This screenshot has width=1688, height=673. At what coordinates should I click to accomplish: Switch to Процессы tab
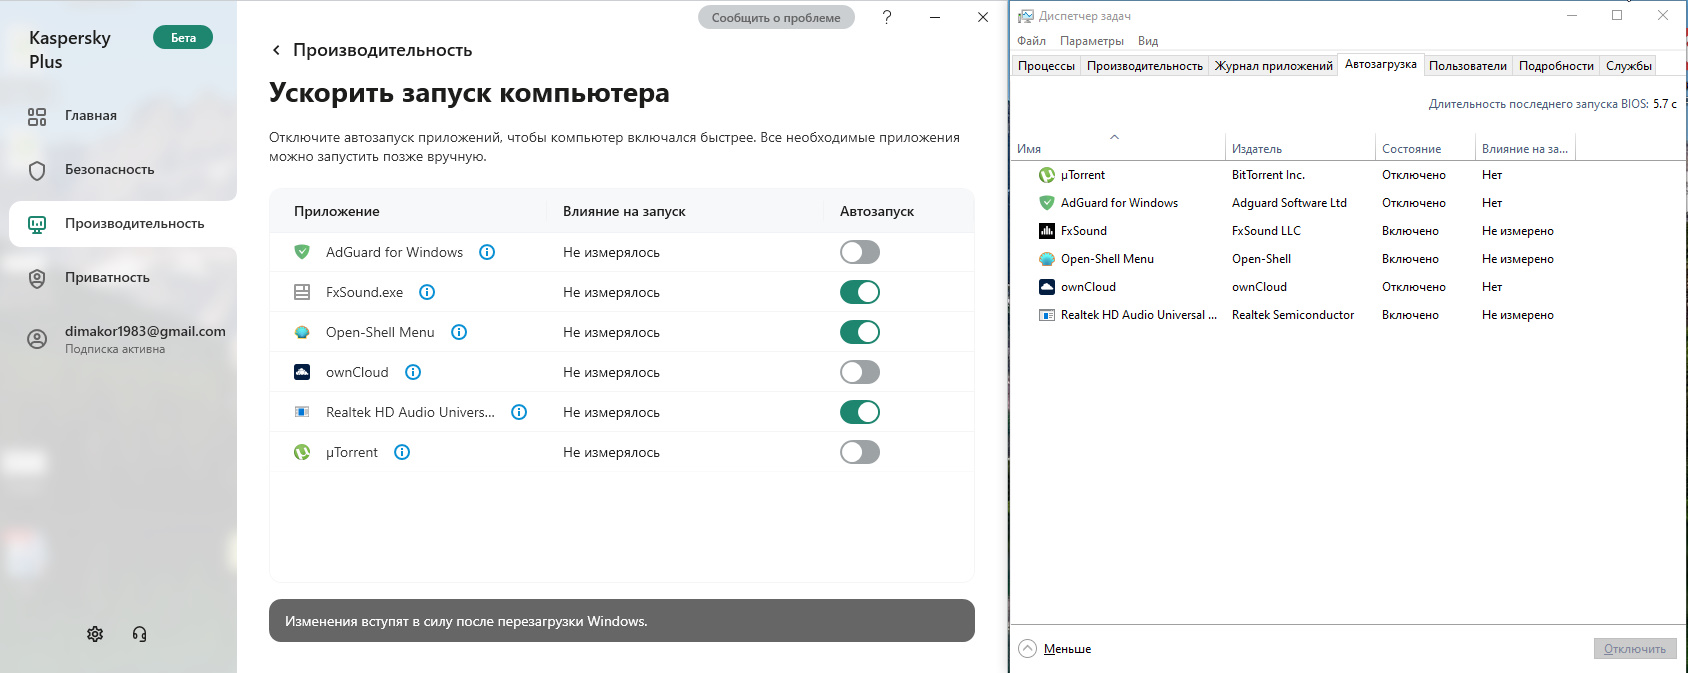pyautogui.click(x=1046, y=66)
